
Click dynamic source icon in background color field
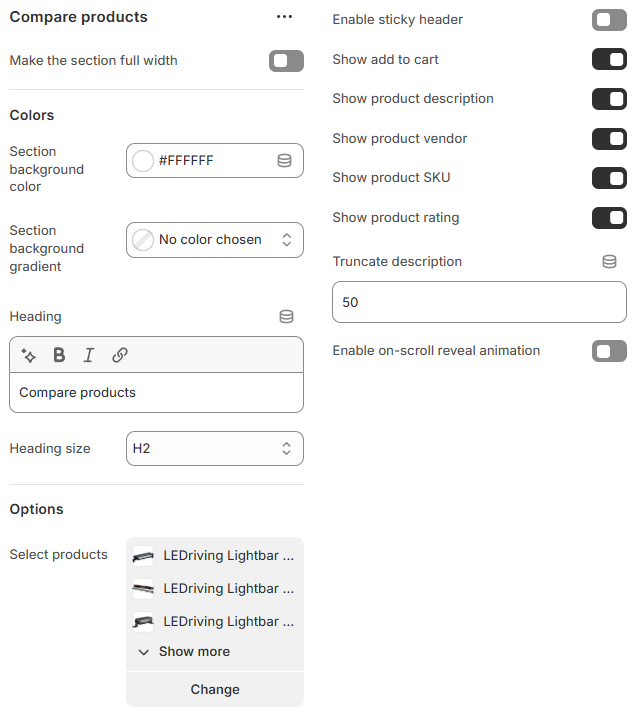tap(285, 161)
